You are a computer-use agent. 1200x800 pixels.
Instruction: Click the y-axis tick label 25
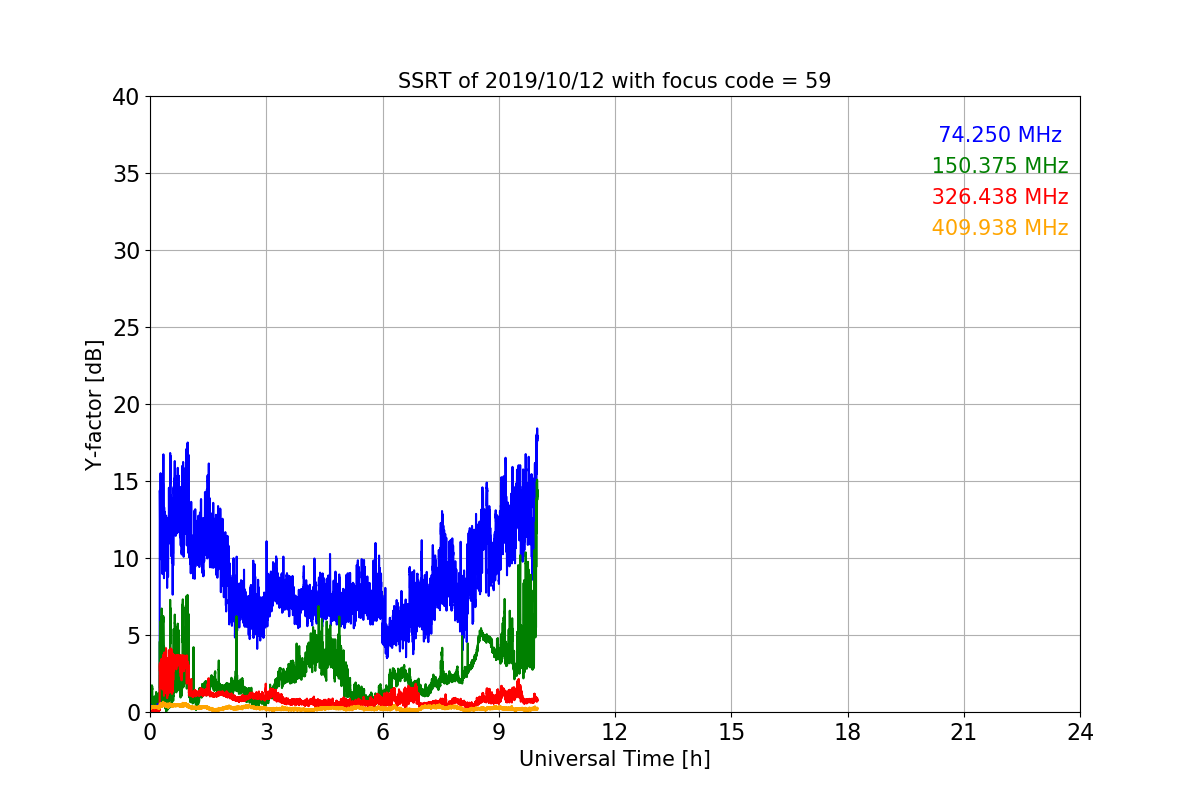pyautogui.click(x=125, y=328)
